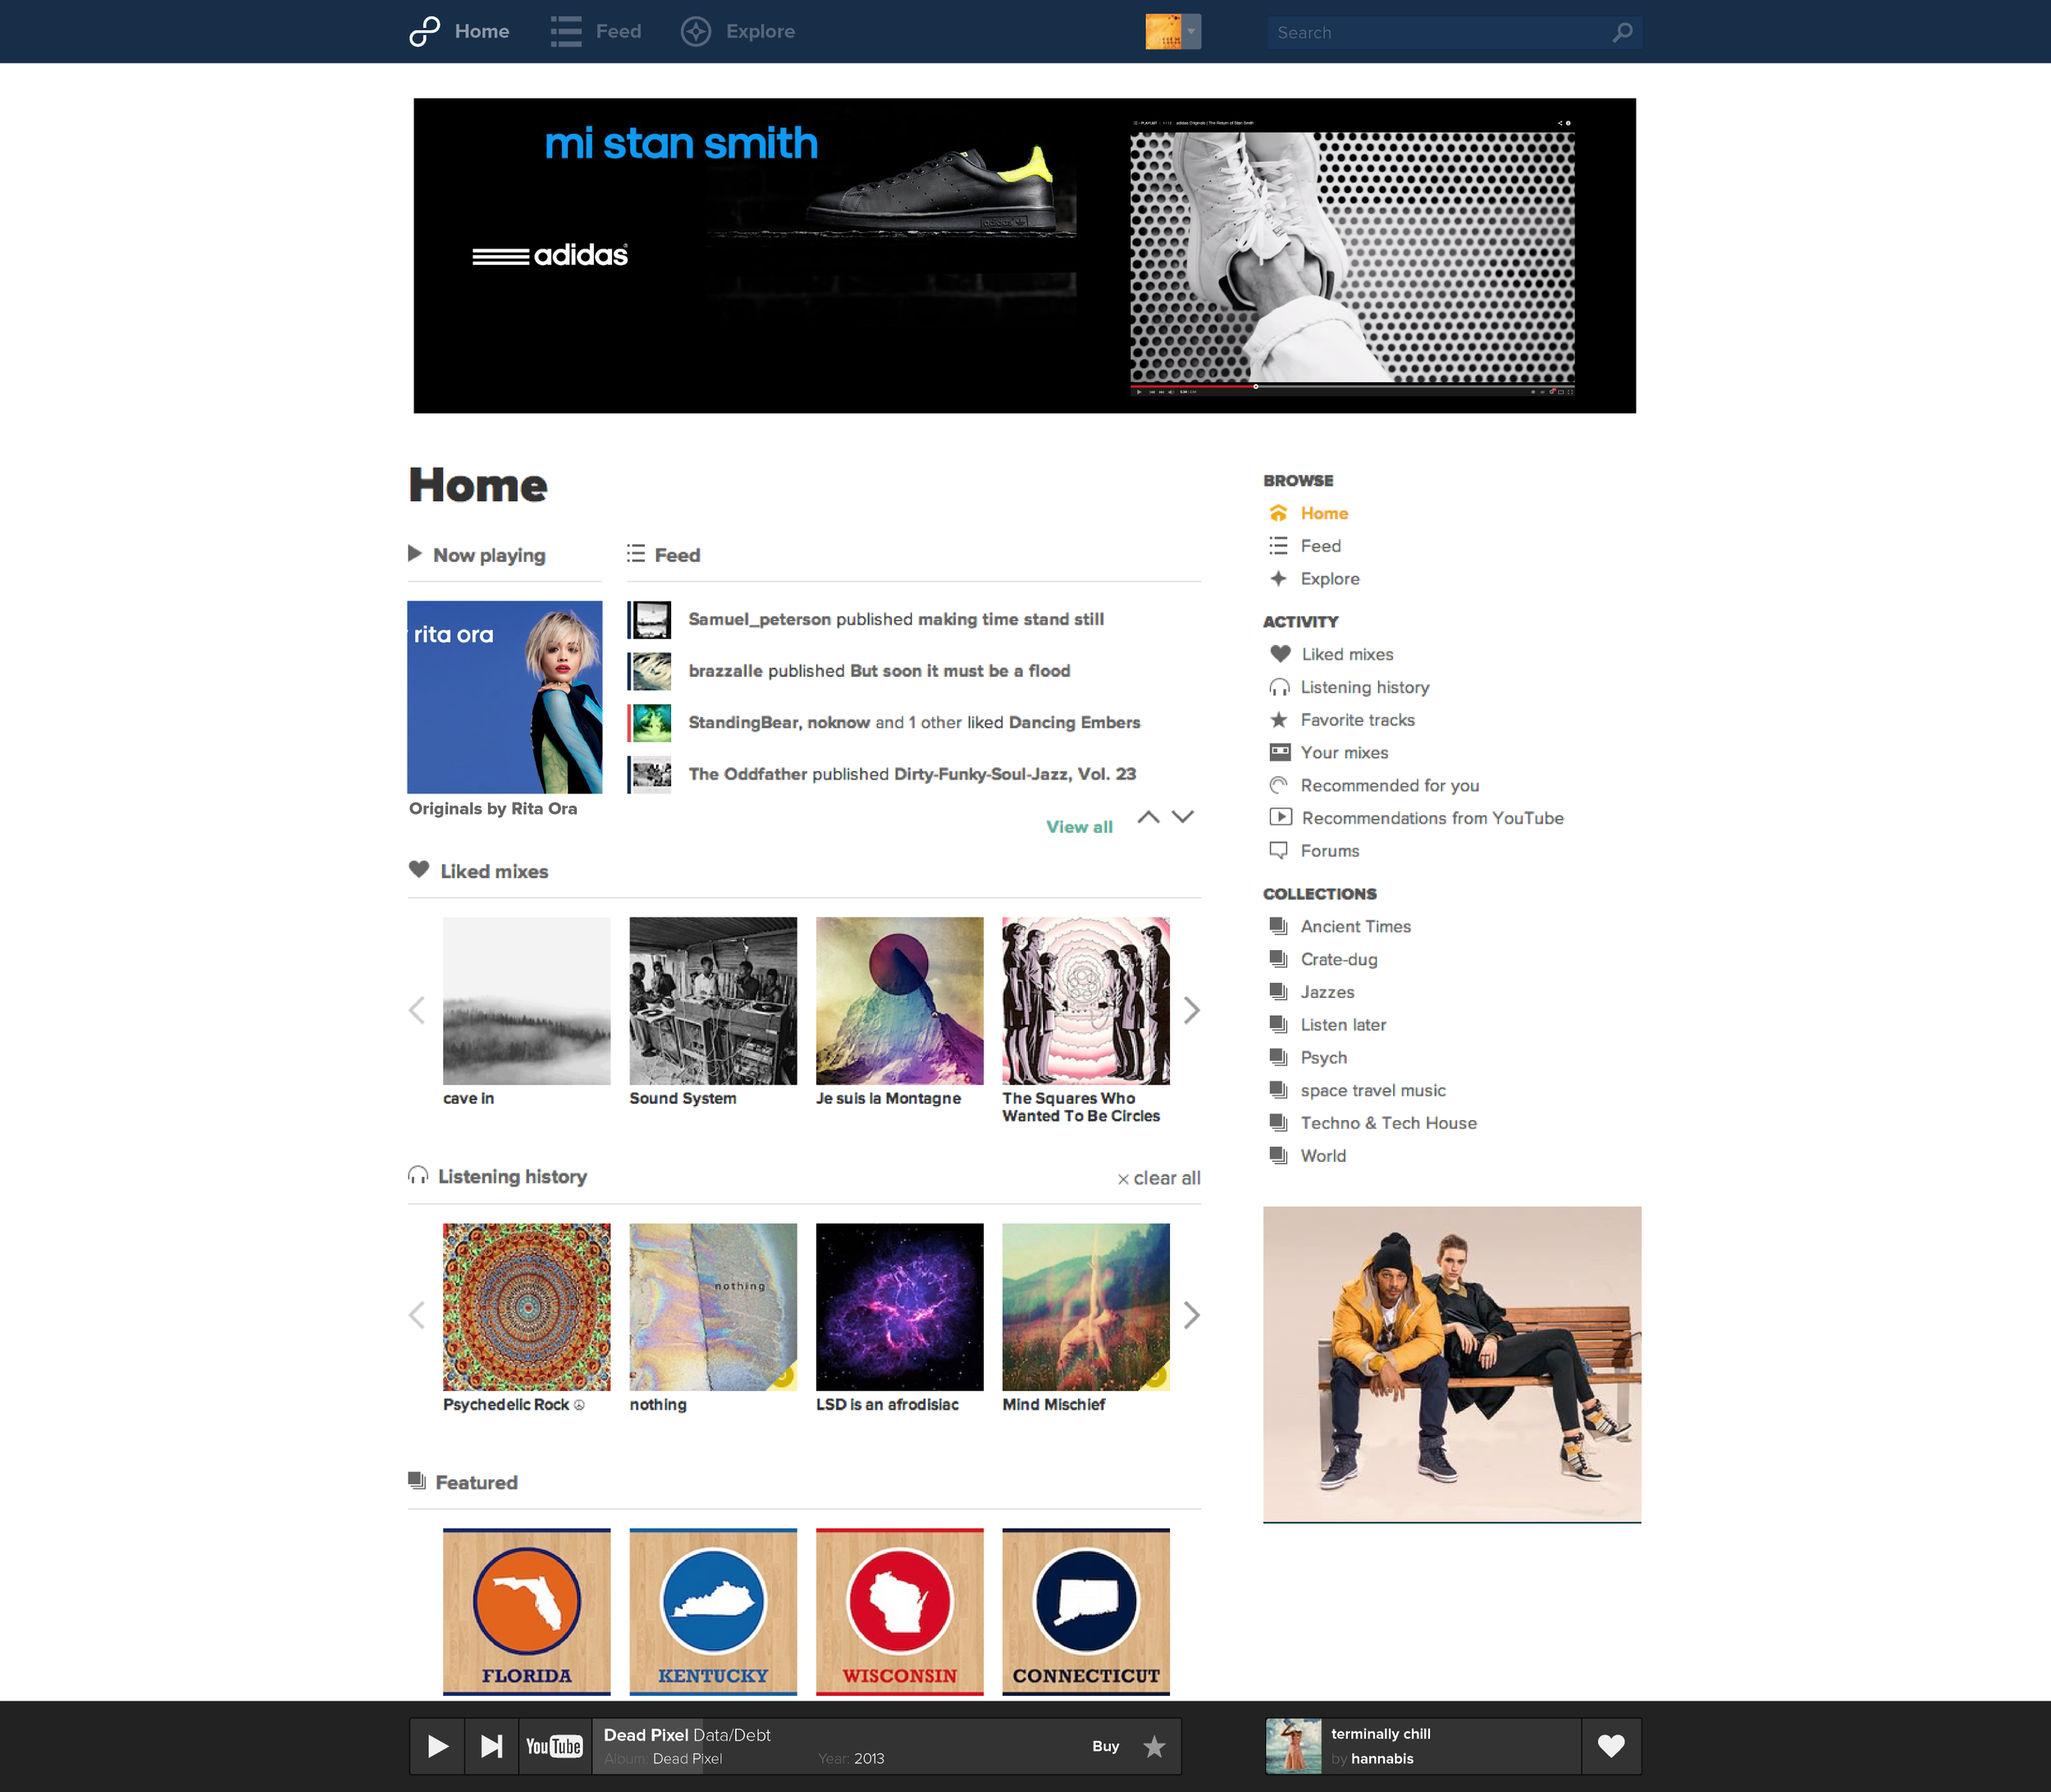
Task: Open the KENTUCKY featured collection tile
Action: [x=713, y=1612]
